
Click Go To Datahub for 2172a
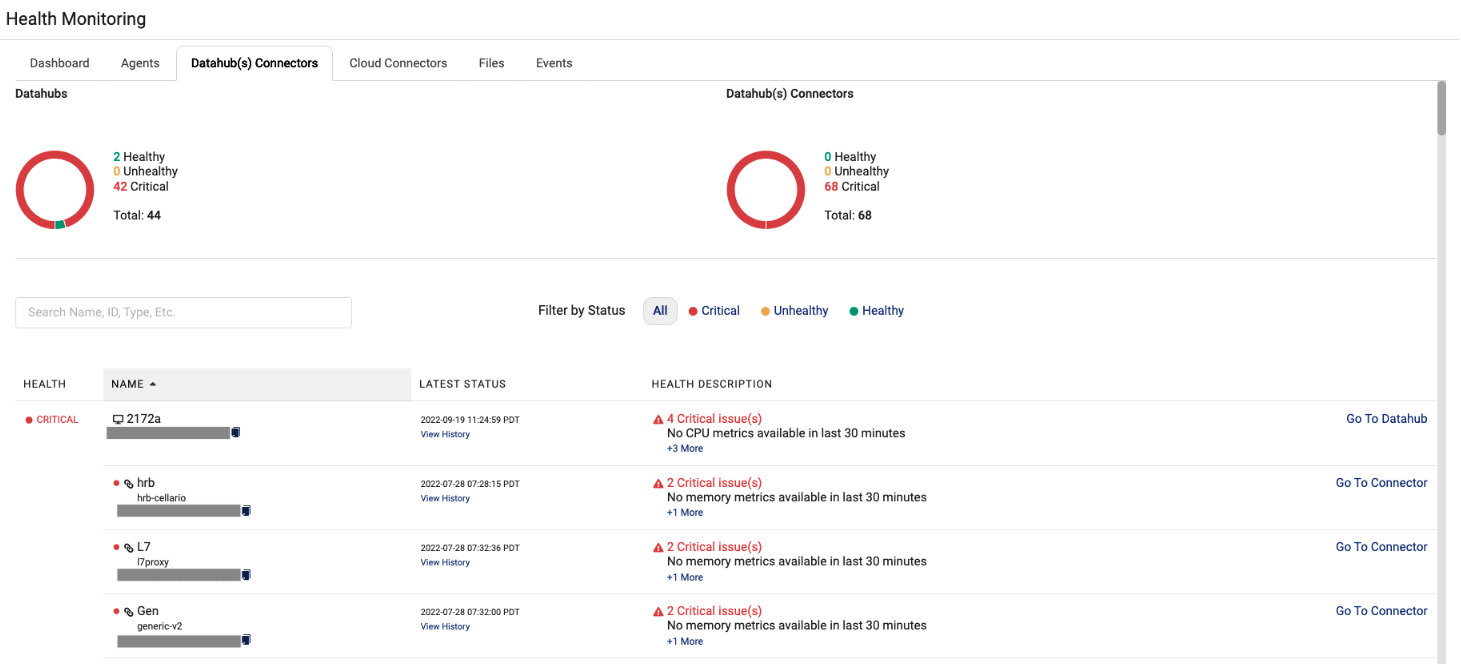tap(1386, 418)
